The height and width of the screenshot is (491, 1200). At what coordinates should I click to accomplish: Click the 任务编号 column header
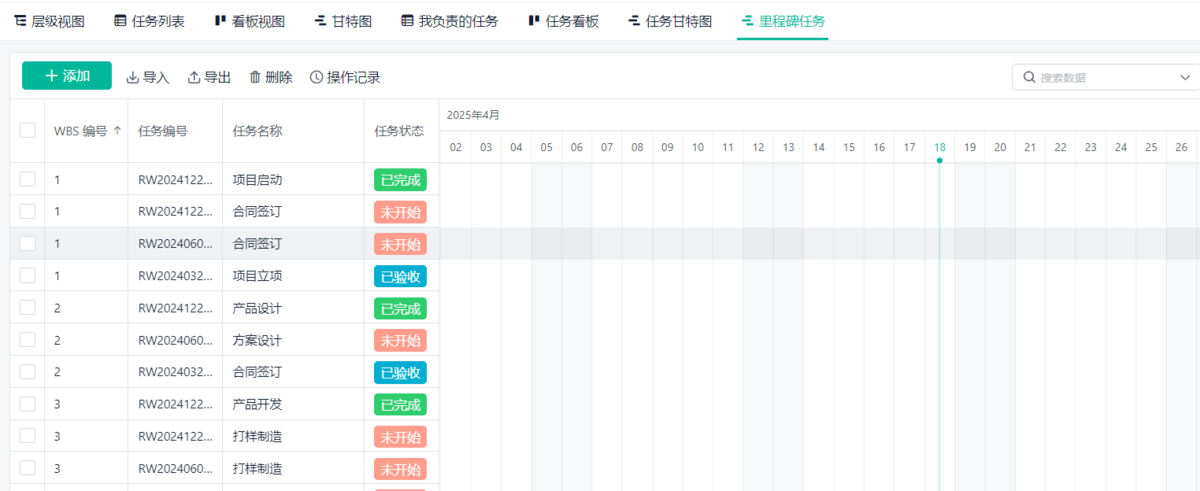[163, 130]
